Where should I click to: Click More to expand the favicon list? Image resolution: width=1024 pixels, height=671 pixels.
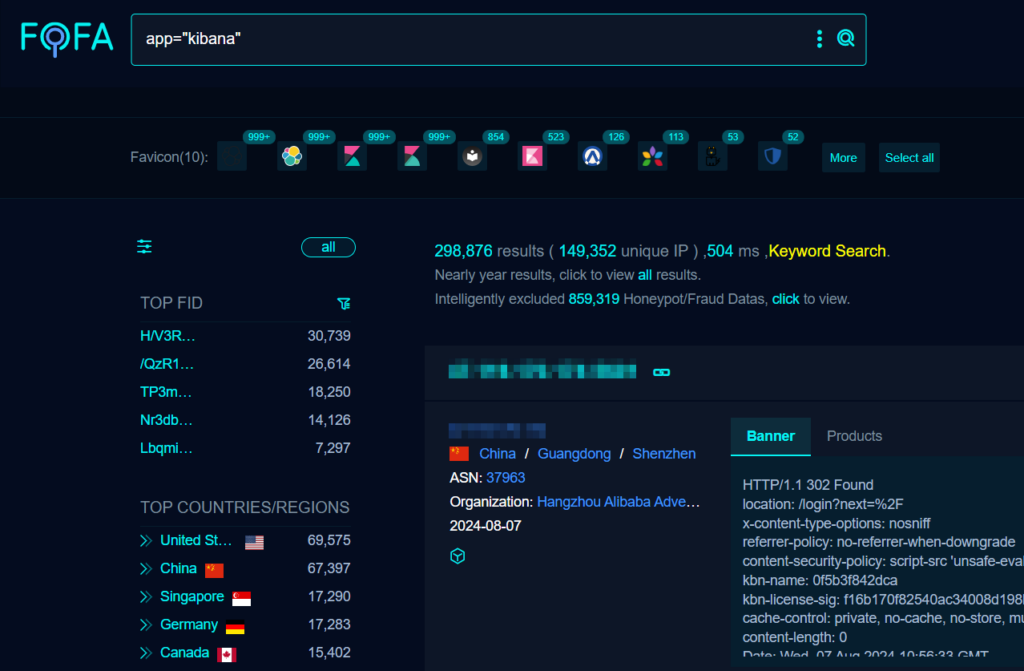click(843, 157)
